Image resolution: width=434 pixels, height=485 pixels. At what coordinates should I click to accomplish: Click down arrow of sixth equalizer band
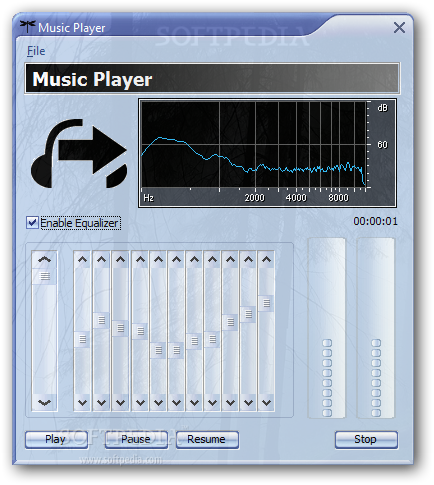(176, 403)
